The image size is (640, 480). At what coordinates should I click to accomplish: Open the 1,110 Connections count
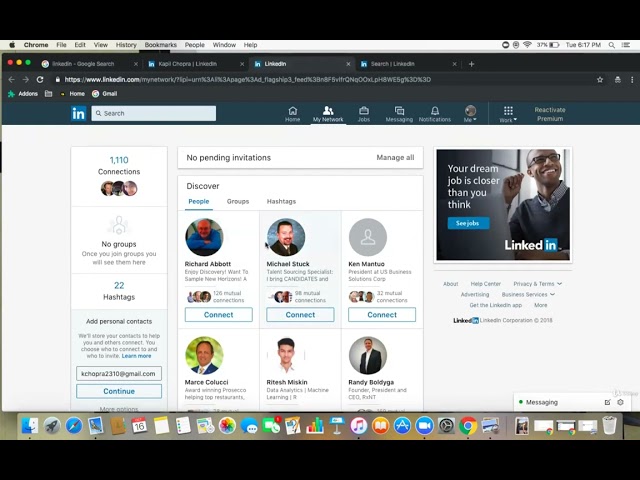[119, 160]
